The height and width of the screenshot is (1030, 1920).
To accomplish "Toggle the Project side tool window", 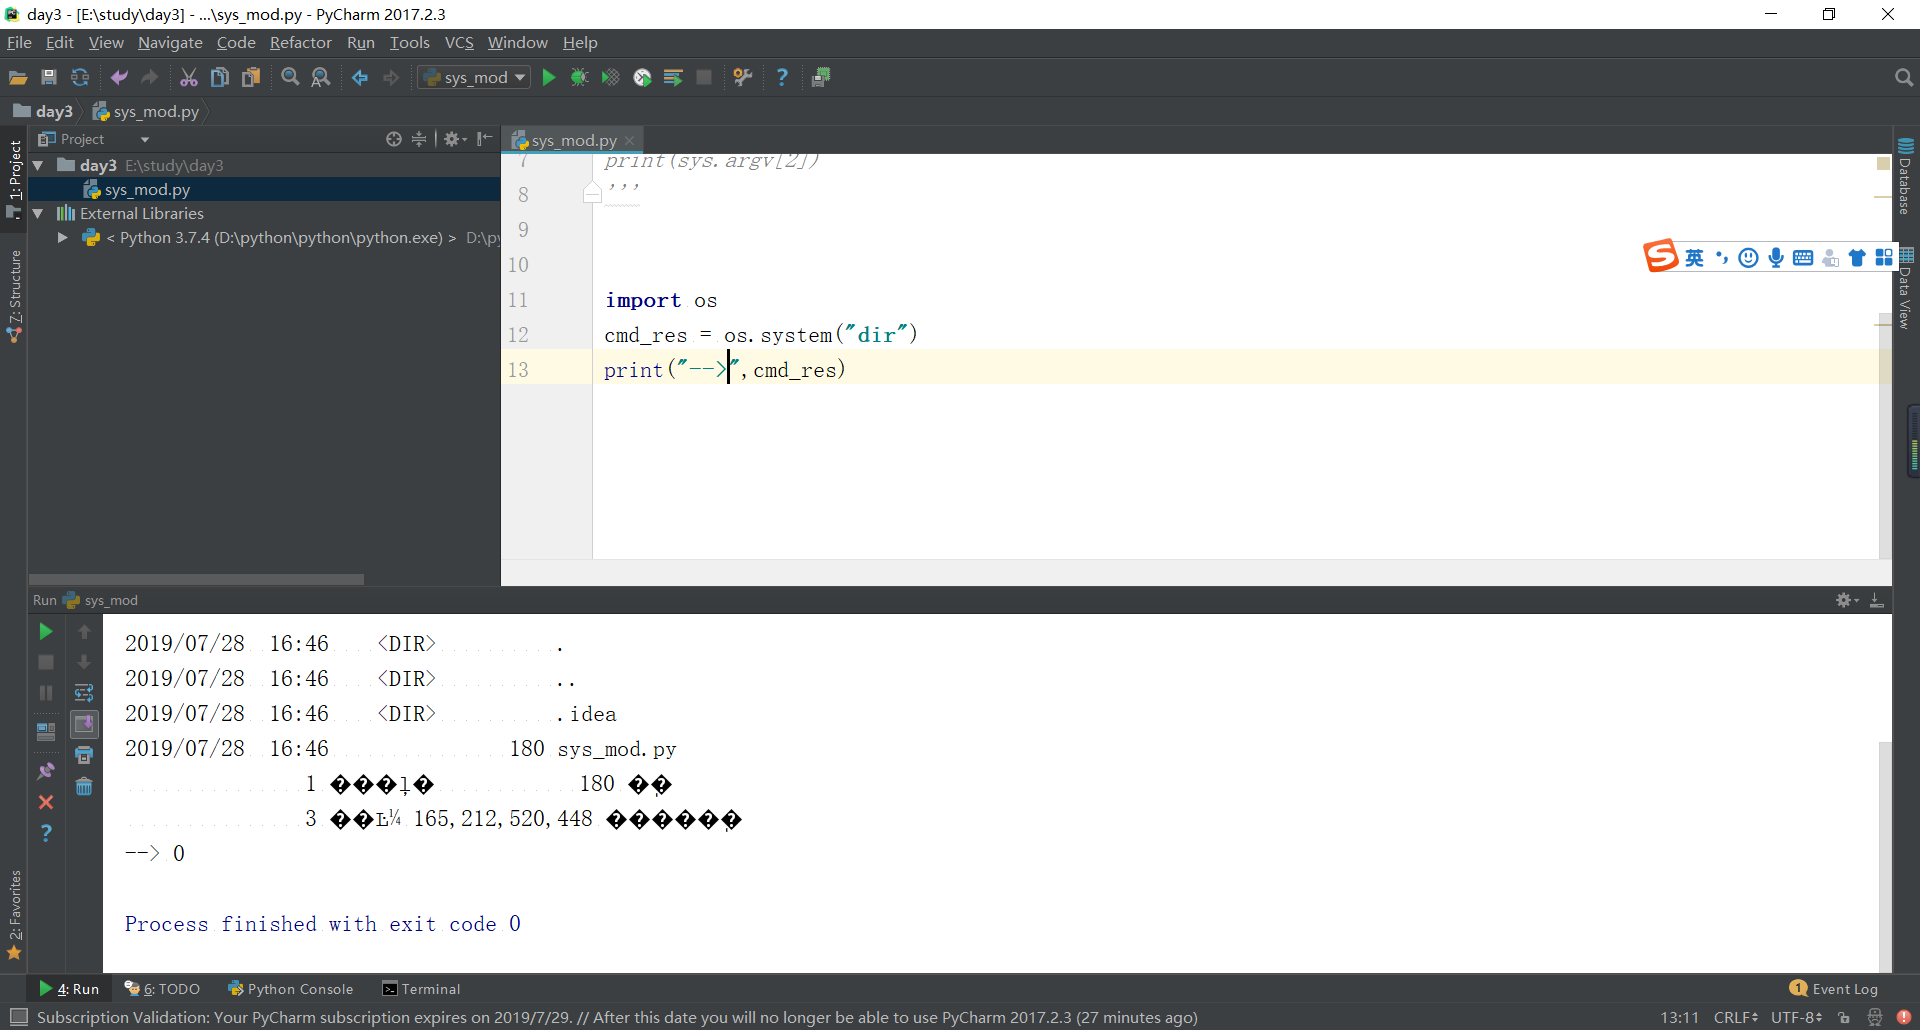I will click(14, 178).
